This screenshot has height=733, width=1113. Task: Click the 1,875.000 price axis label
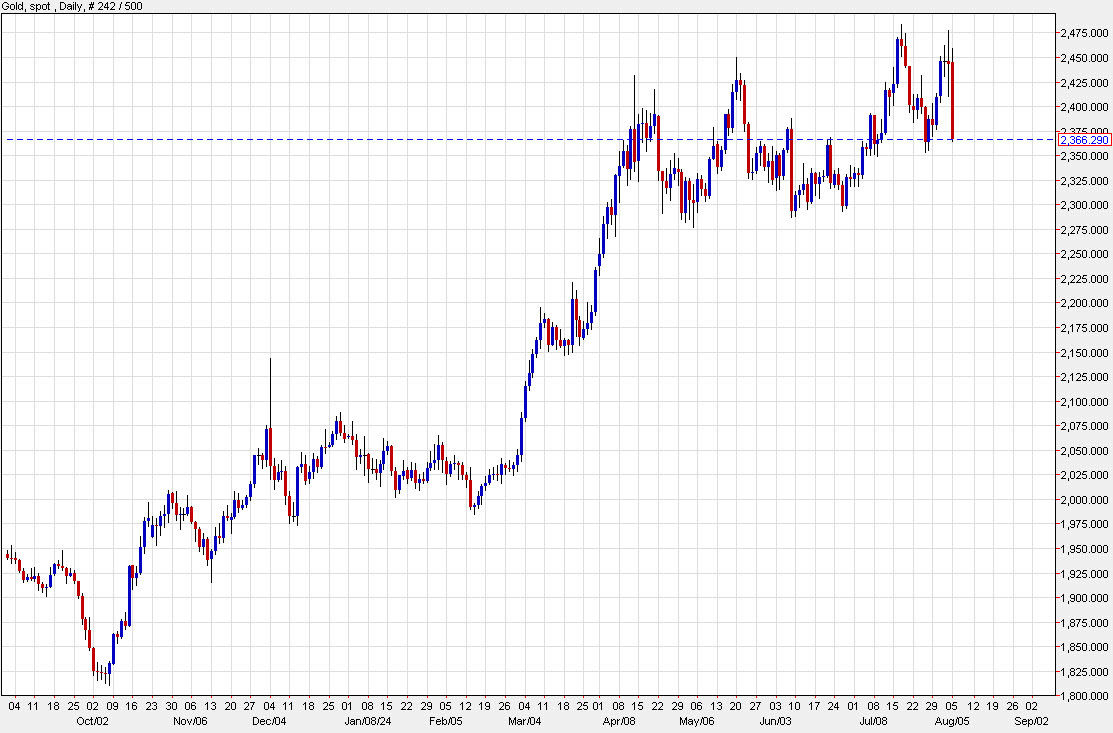point(1084,622)
